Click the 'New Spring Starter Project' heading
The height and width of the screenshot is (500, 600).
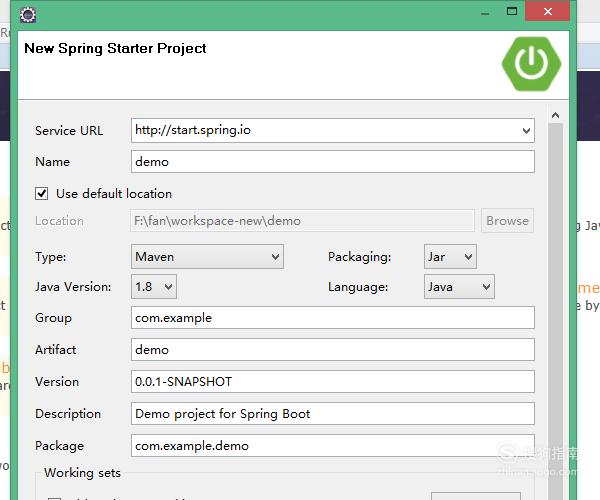(x=115, y=49)
